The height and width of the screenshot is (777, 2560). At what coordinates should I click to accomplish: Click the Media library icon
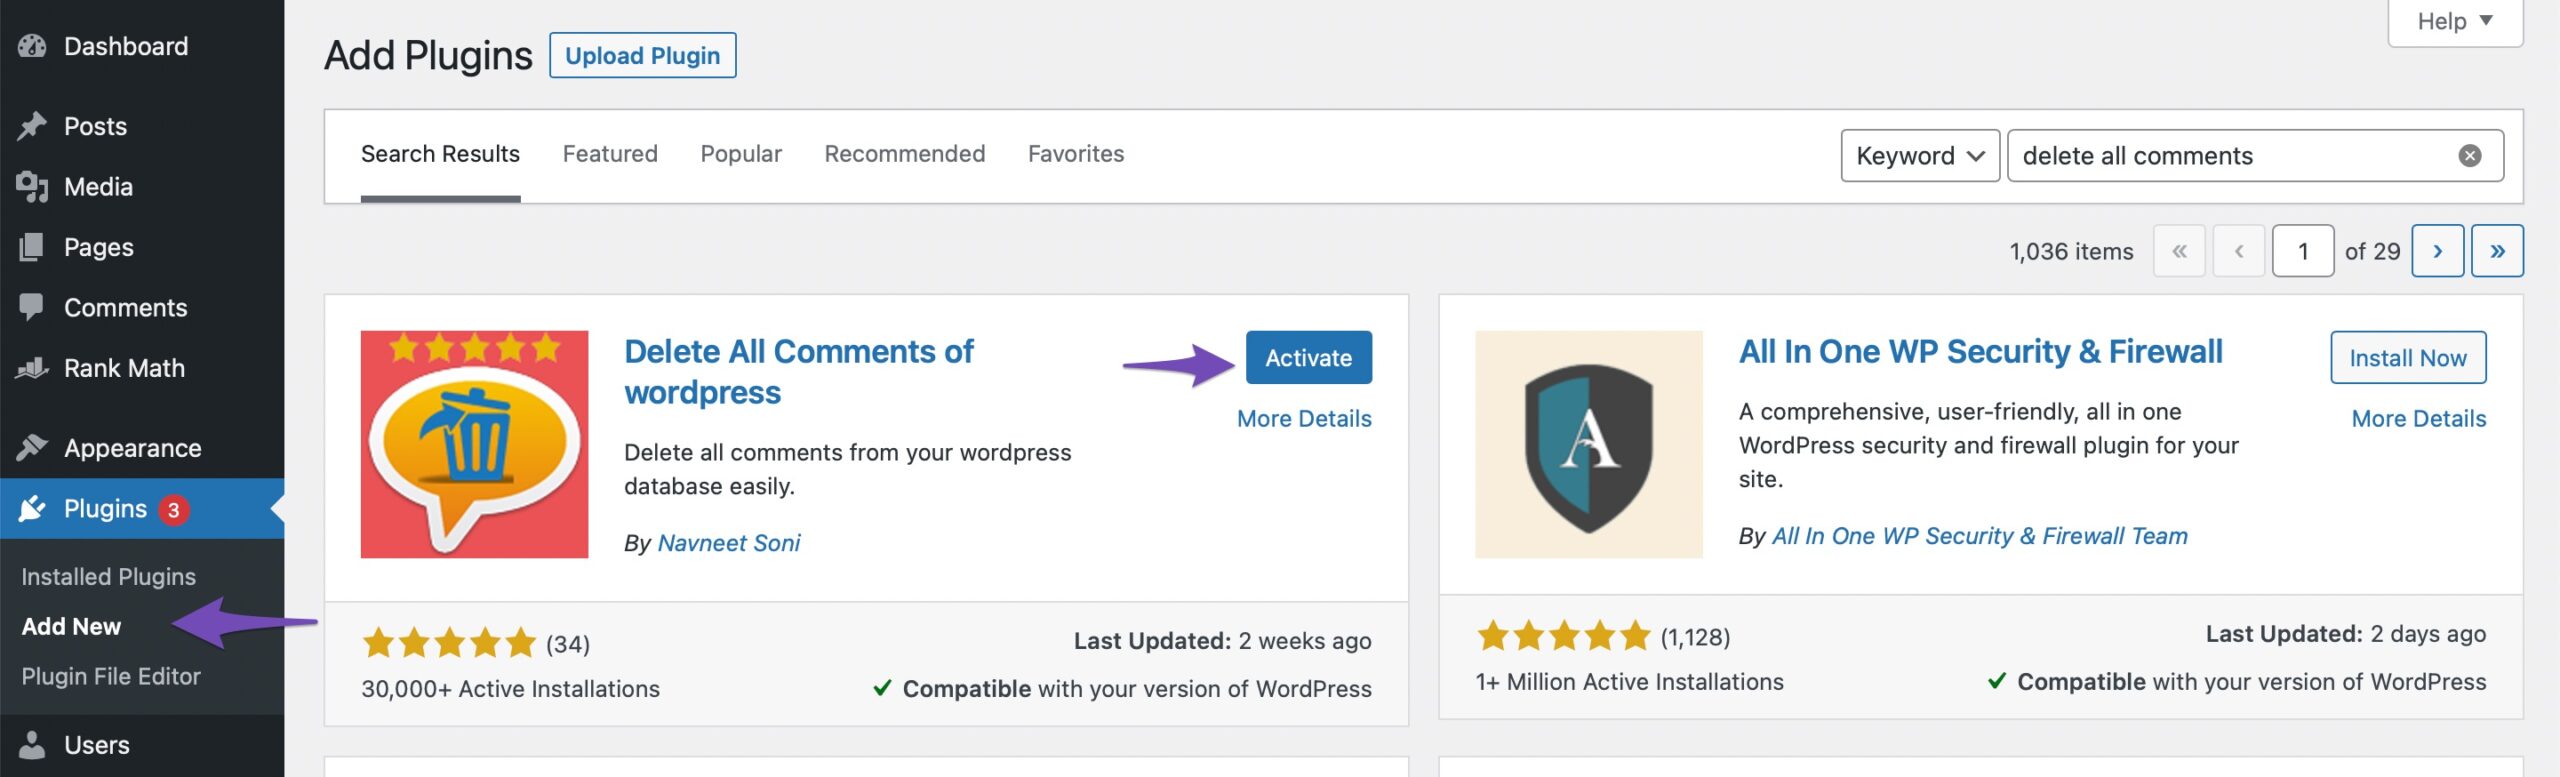point(32,187)
